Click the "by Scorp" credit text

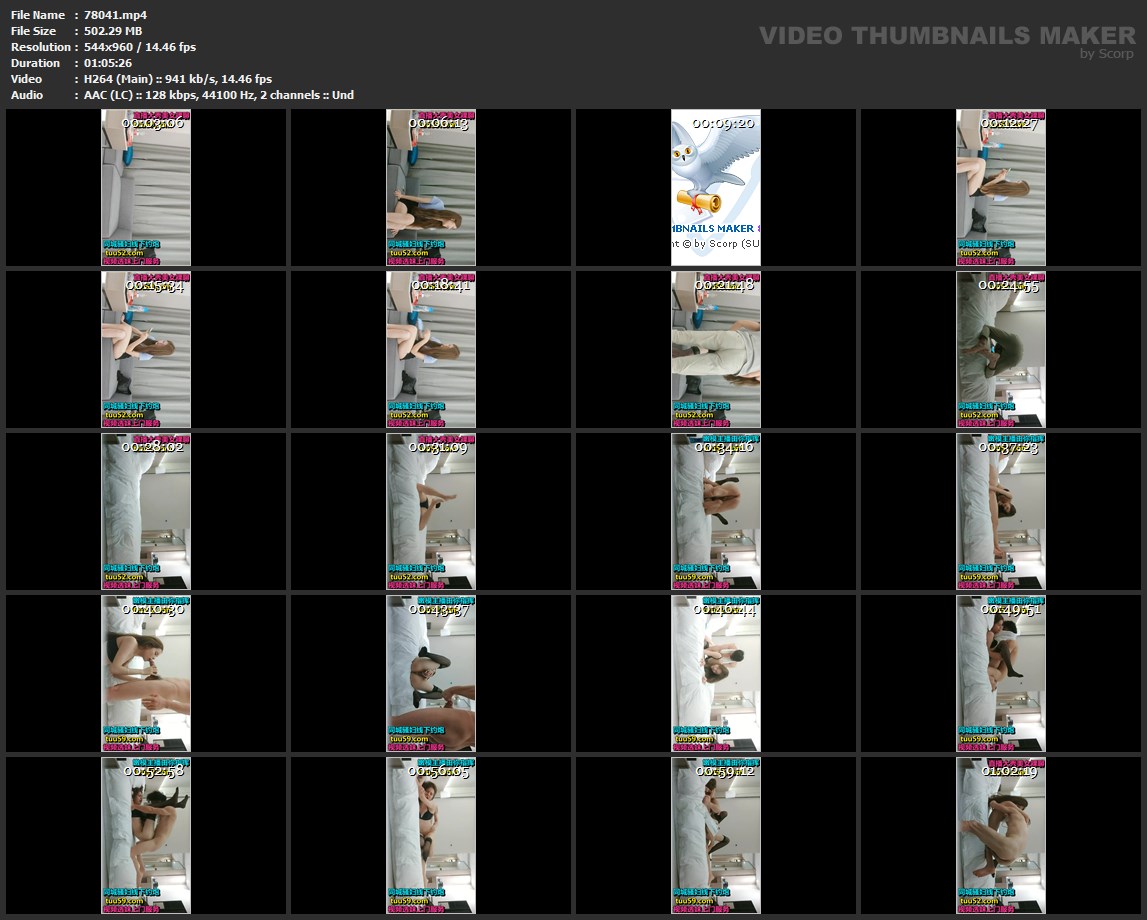[1107, 54]
